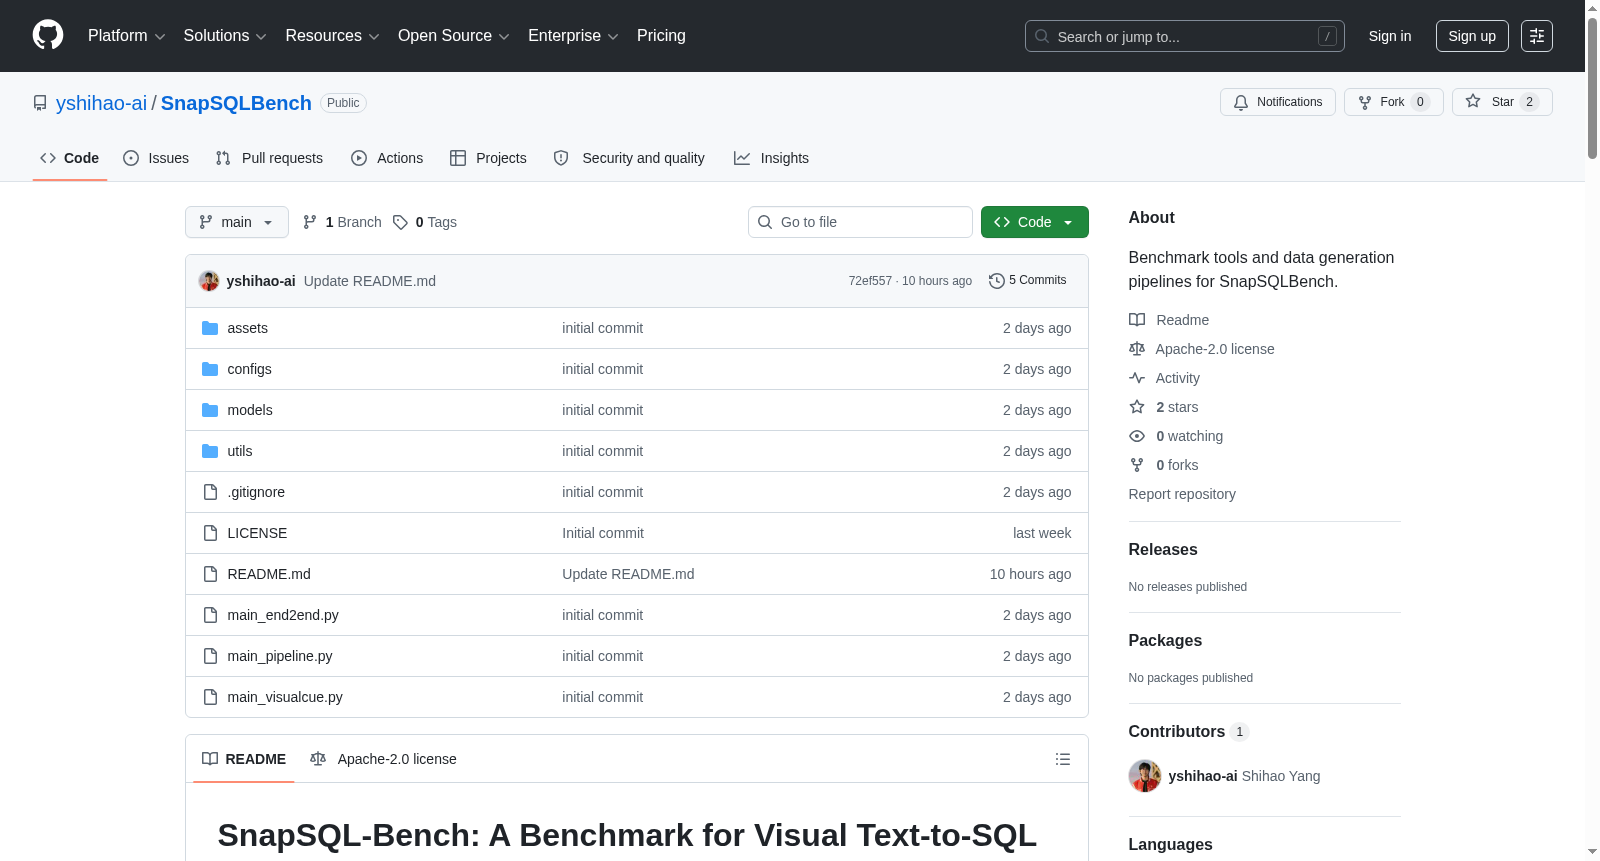Switch to the Code tab
Image resolution: width=1600 pixels, height=861 pixels.
pos(70,158)
